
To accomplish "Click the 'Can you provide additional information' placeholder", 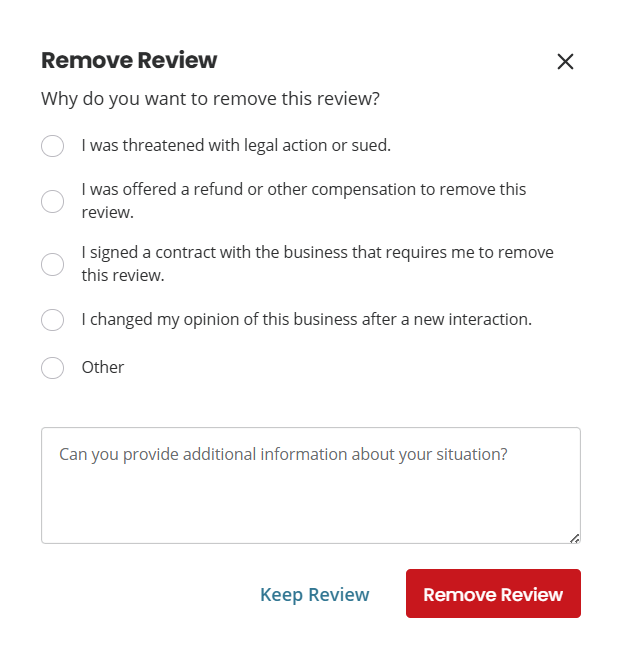I will [x=283, y=454].
